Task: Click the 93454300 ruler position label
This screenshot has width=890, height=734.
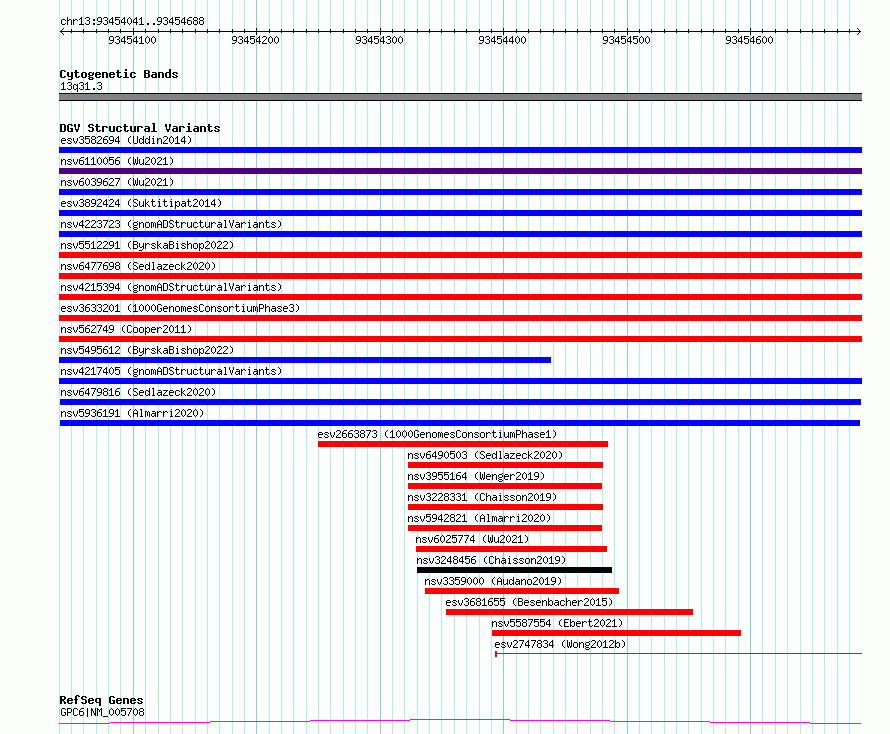Action: (379, 40)
